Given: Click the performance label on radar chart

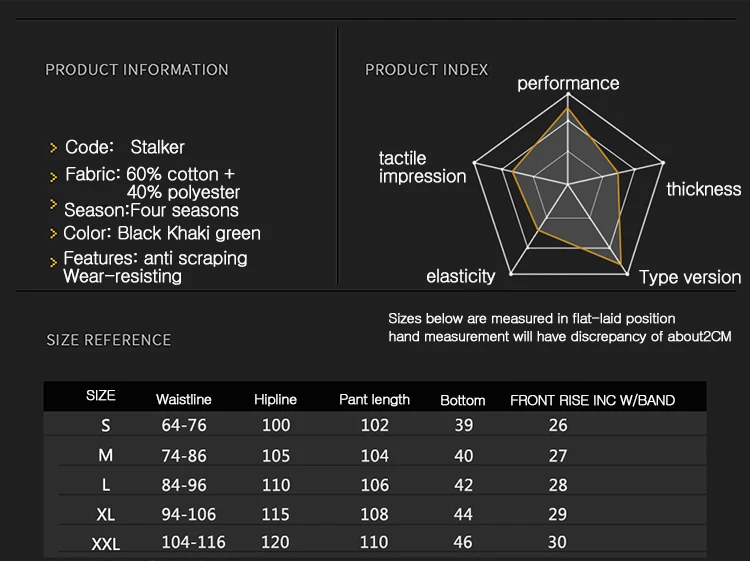Looking at the screenshot, I should [568, 84].
